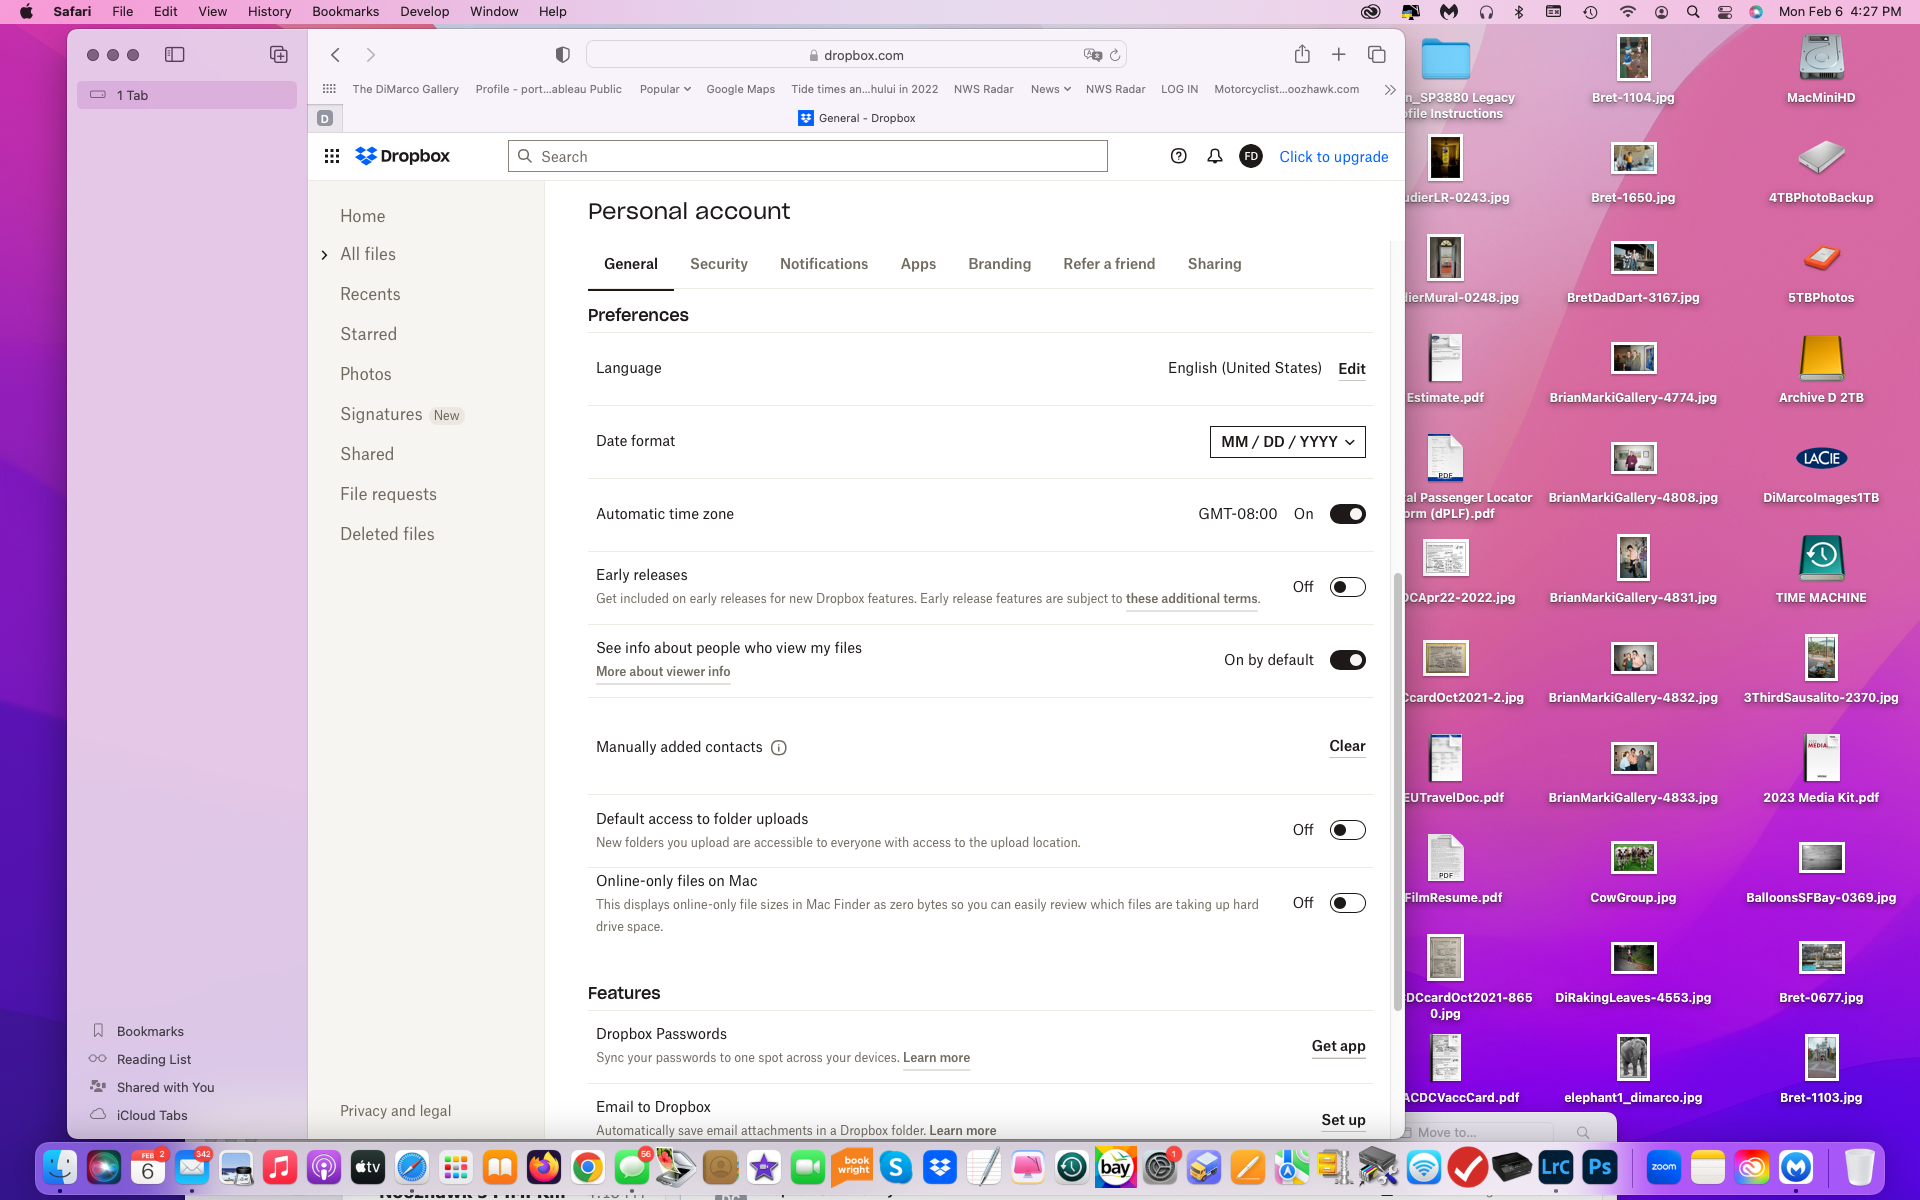Open the Refer a friend tab

[x=1109, y=264]
